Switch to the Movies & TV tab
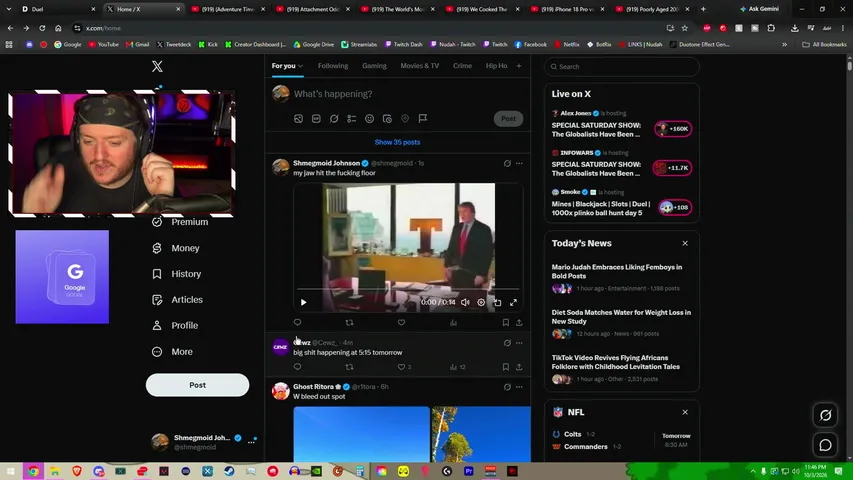 [419, 66]
